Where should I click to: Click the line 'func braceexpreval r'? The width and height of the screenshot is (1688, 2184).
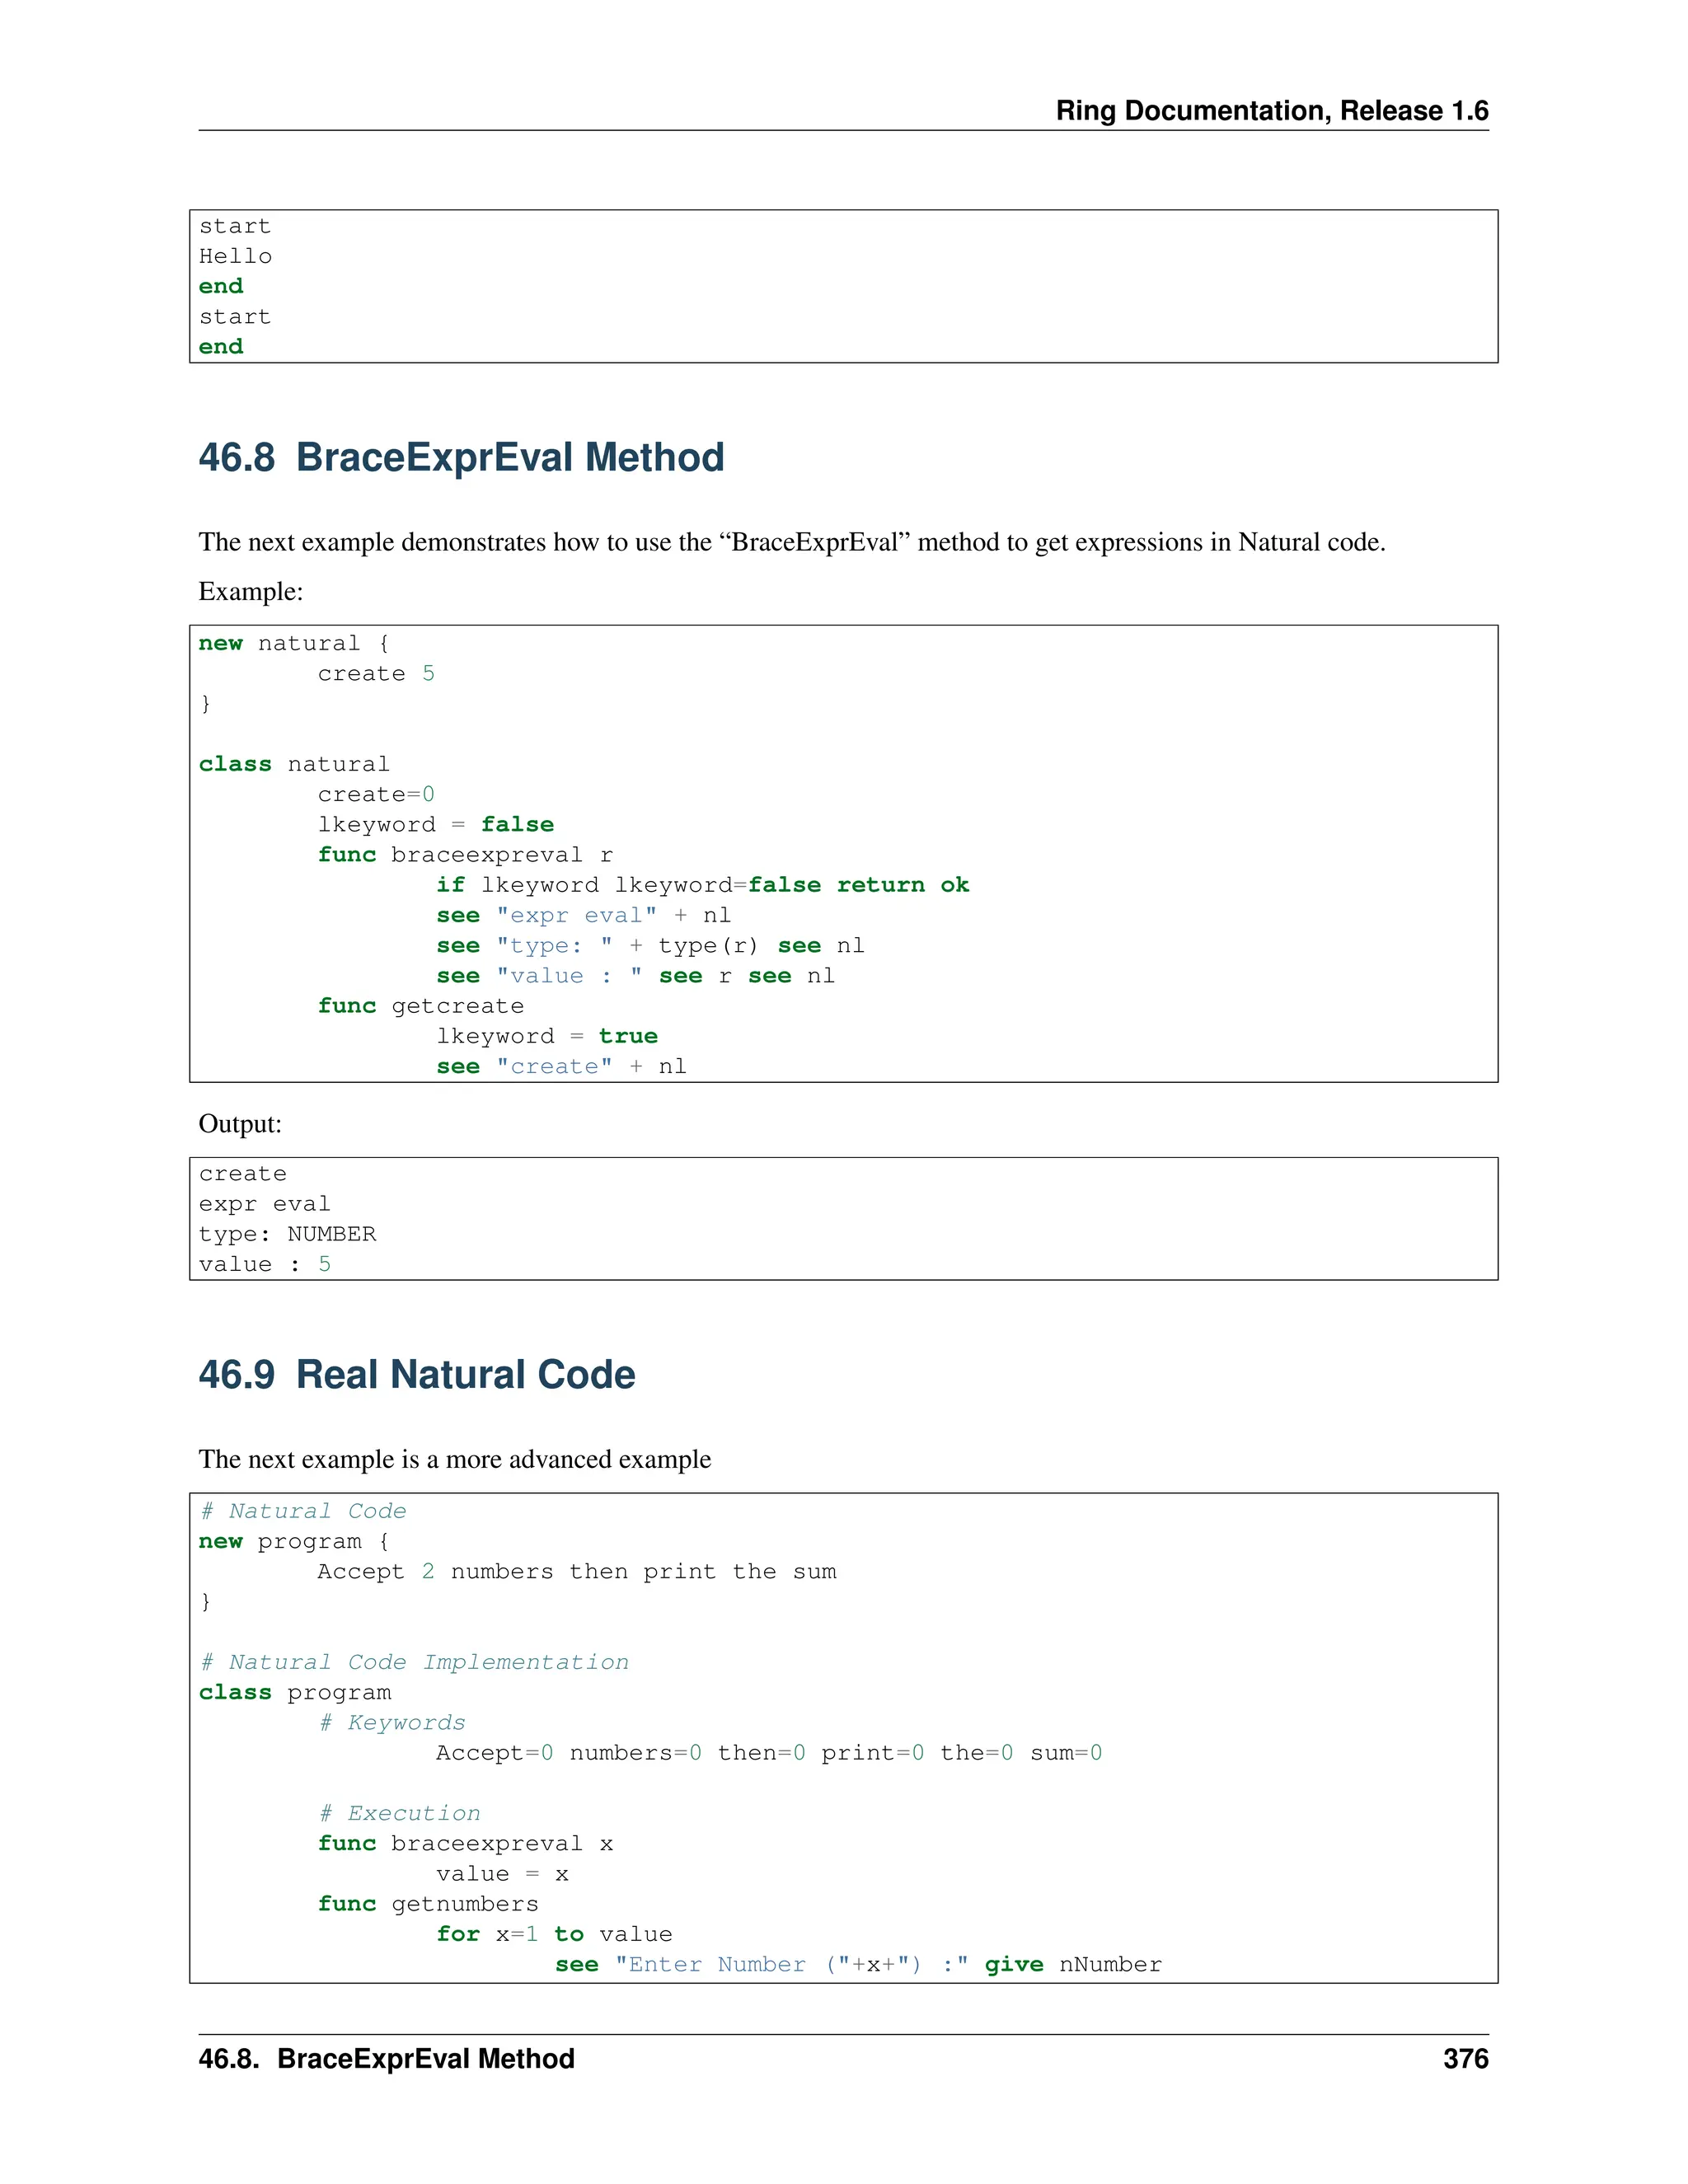coord(465,855)
